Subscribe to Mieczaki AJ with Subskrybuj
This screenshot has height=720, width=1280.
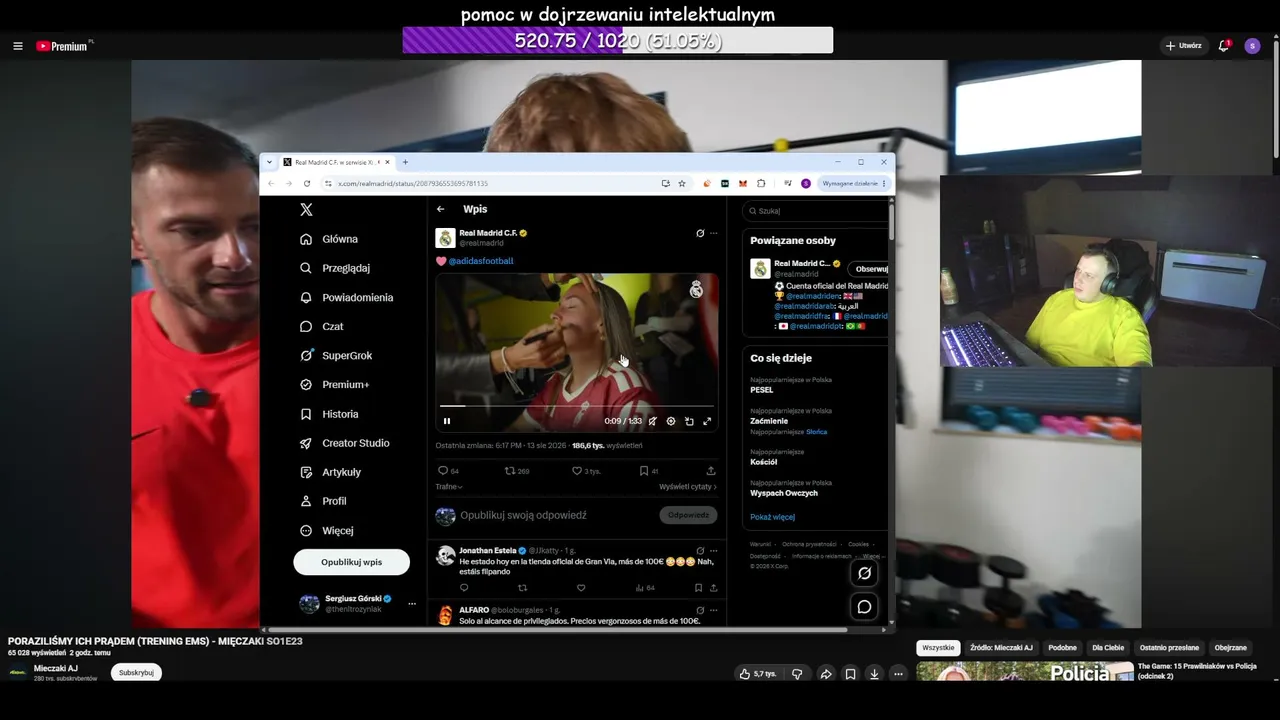coord(136,673)
